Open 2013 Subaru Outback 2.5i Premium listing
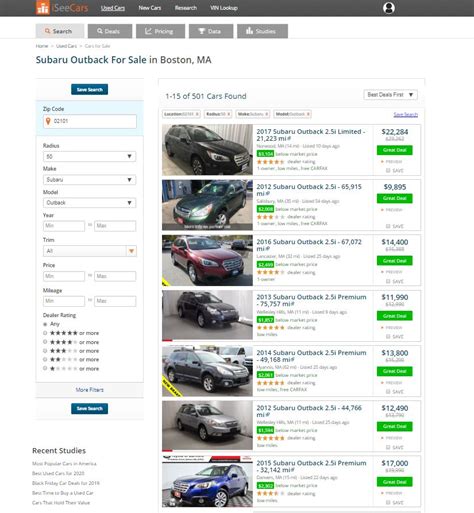The width and height of the screenshot is (474, 513). pyautogui.click(x=311, y=300)
